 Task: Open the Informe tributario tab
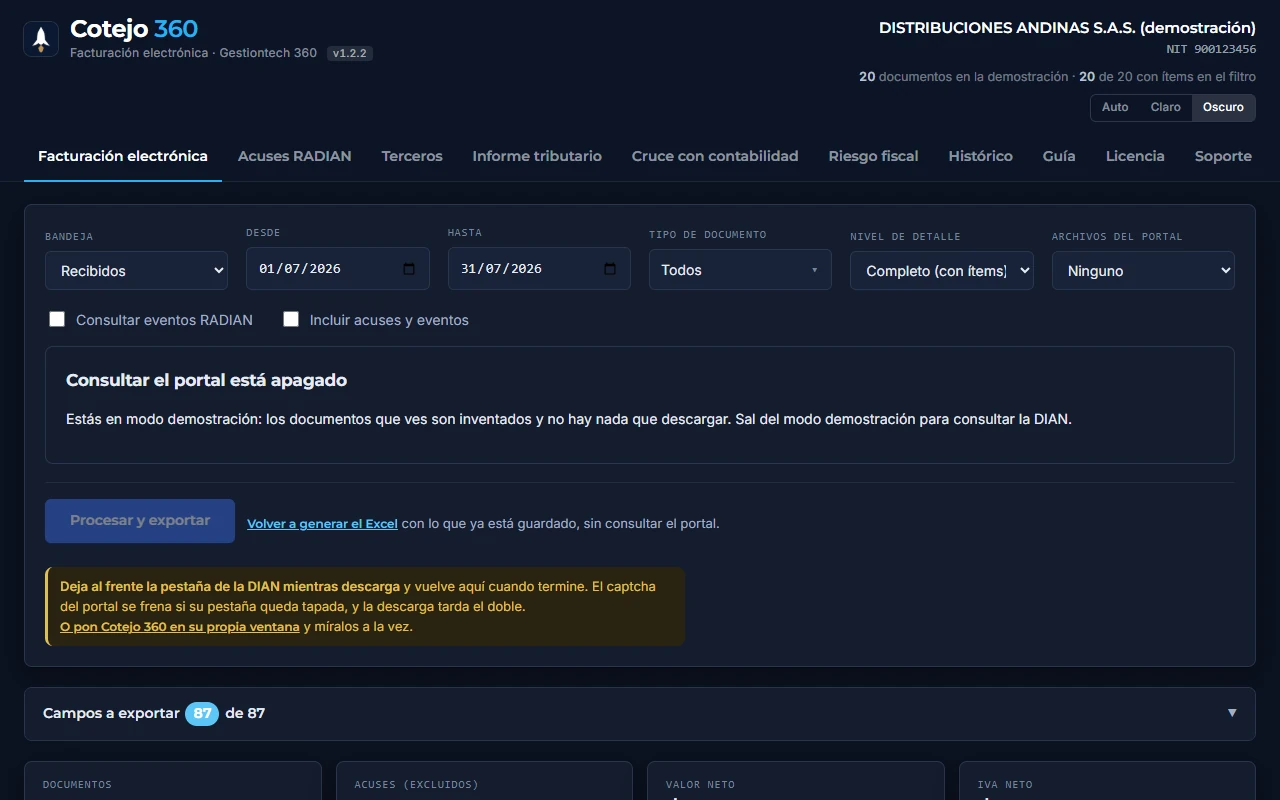pos(537,156)
